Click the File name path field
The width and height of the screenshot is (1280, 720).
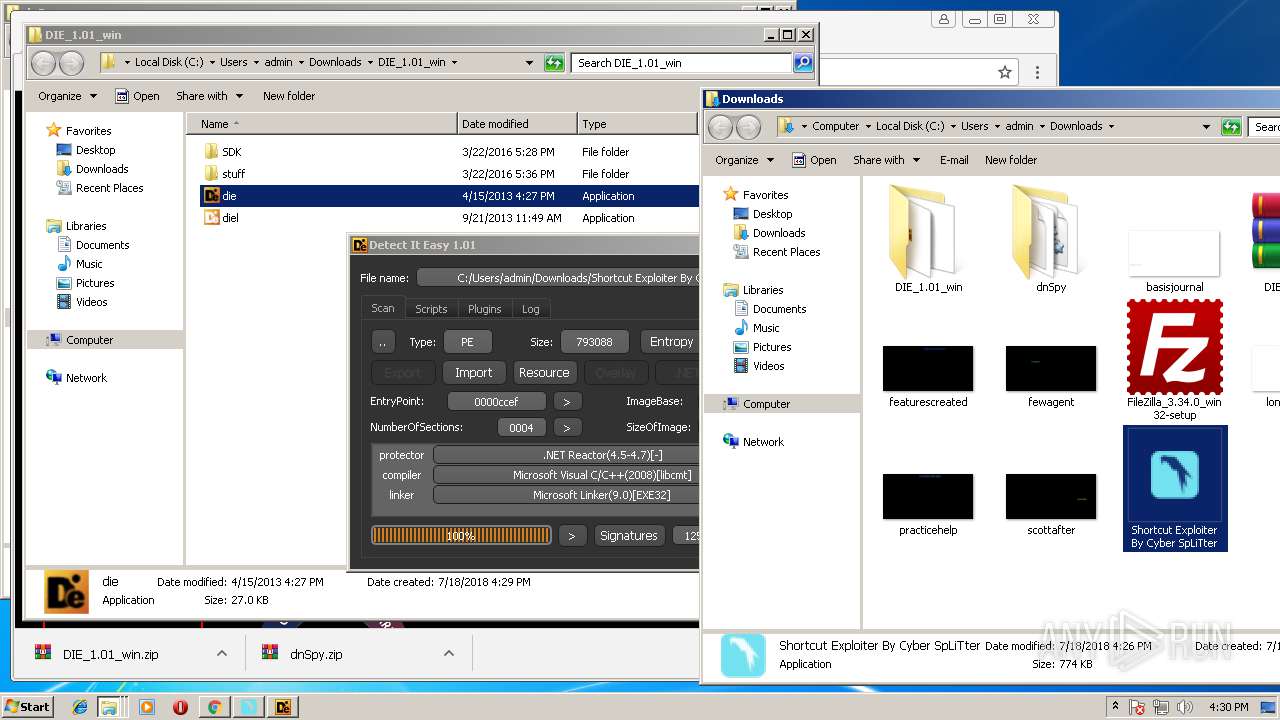(558, 278)
